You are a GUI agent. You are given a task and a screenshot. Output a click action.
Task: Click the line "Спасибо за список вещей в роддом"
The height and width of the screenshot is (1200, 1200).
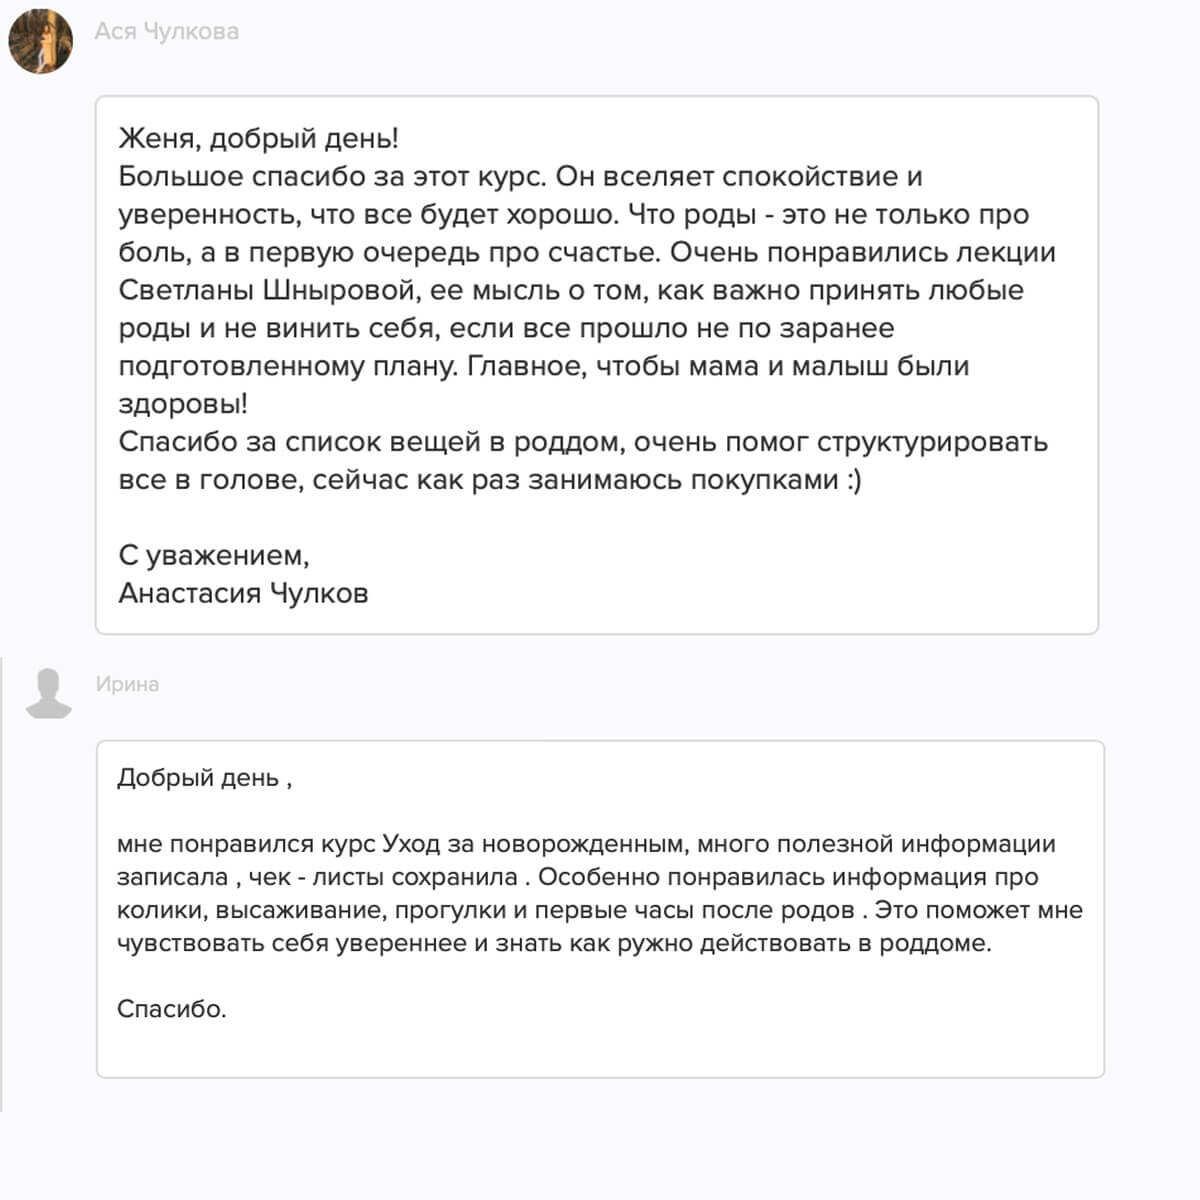coord(370,442)
